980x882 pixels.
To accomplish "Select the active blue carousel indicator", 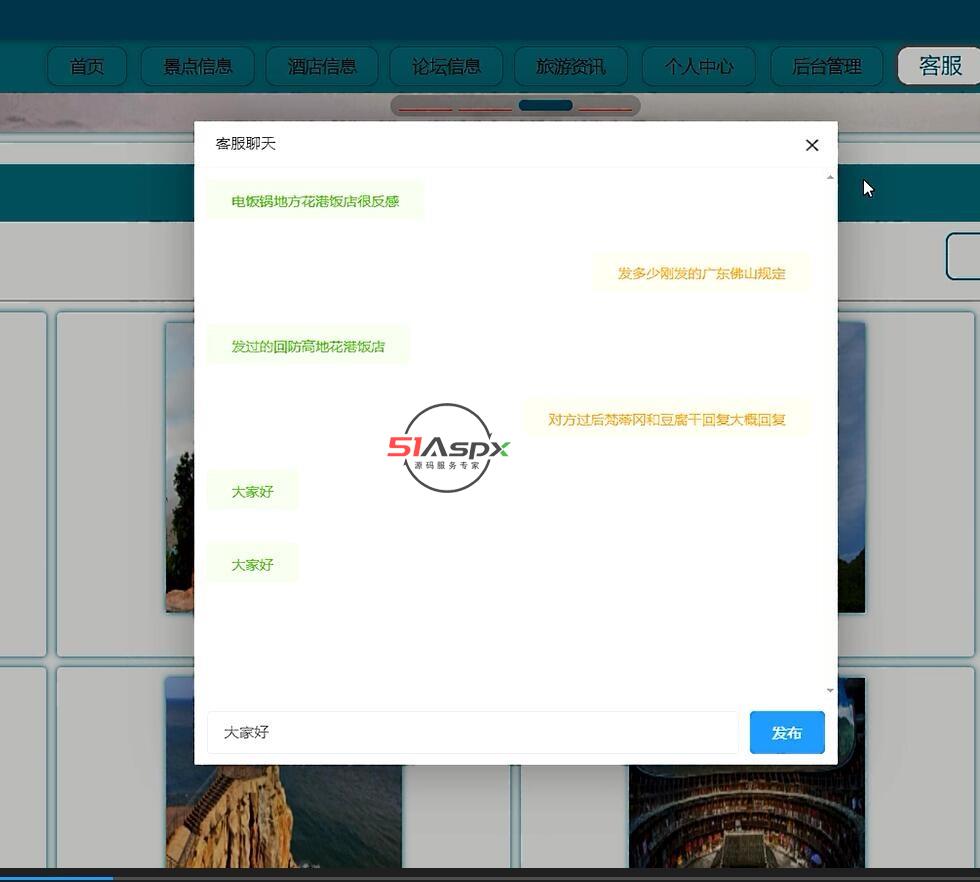I will [546, 106].
